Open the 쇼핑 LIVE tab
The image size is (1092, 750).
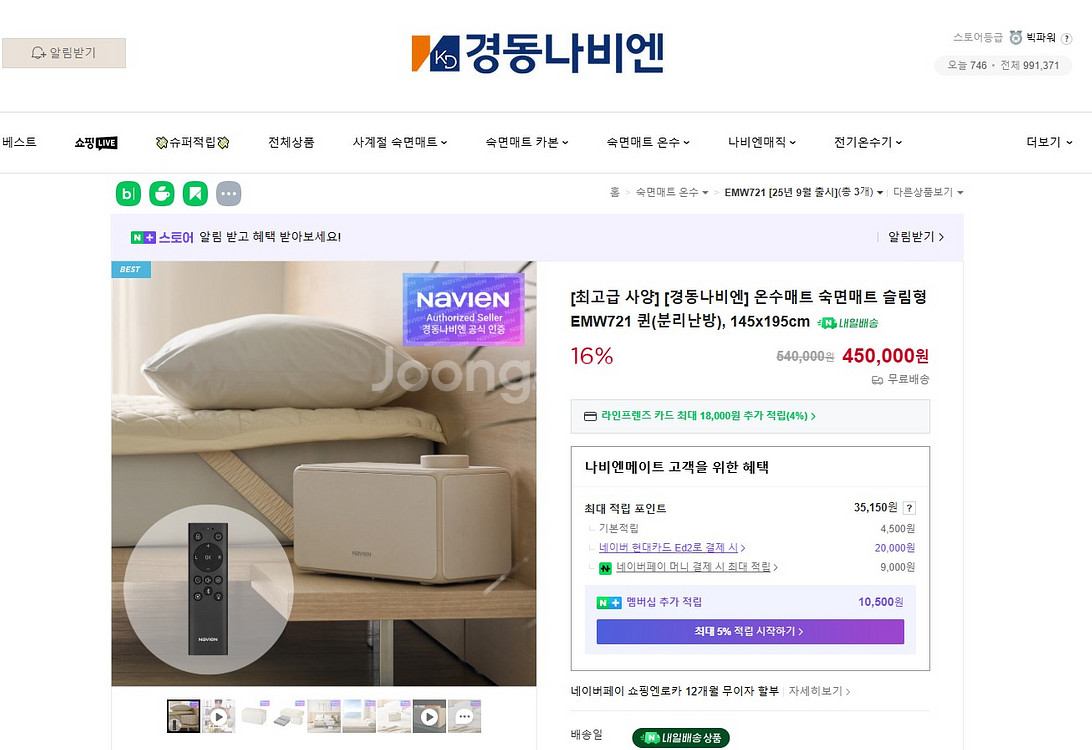96,142
